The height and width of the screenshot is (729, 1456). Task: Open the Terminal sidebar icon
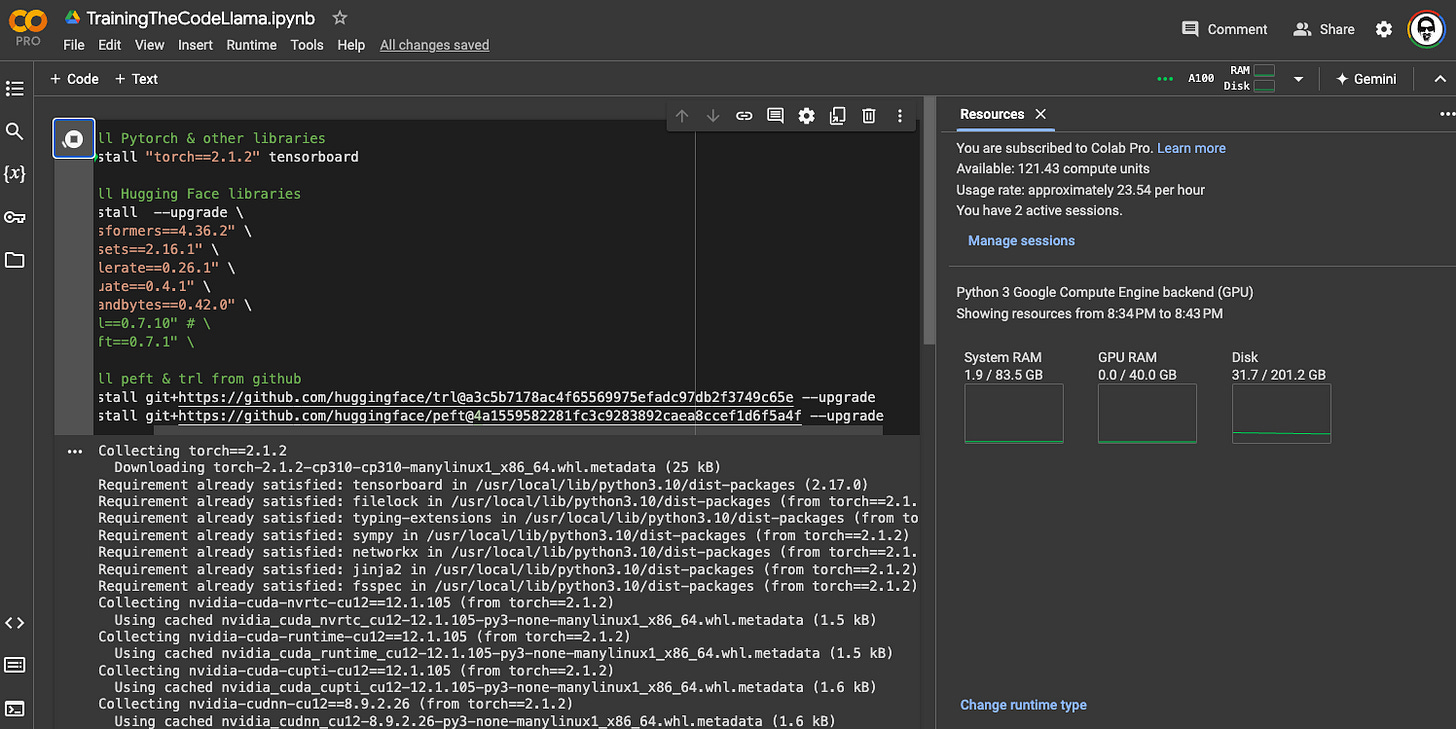pyautogui.click(x=14, y=708)
